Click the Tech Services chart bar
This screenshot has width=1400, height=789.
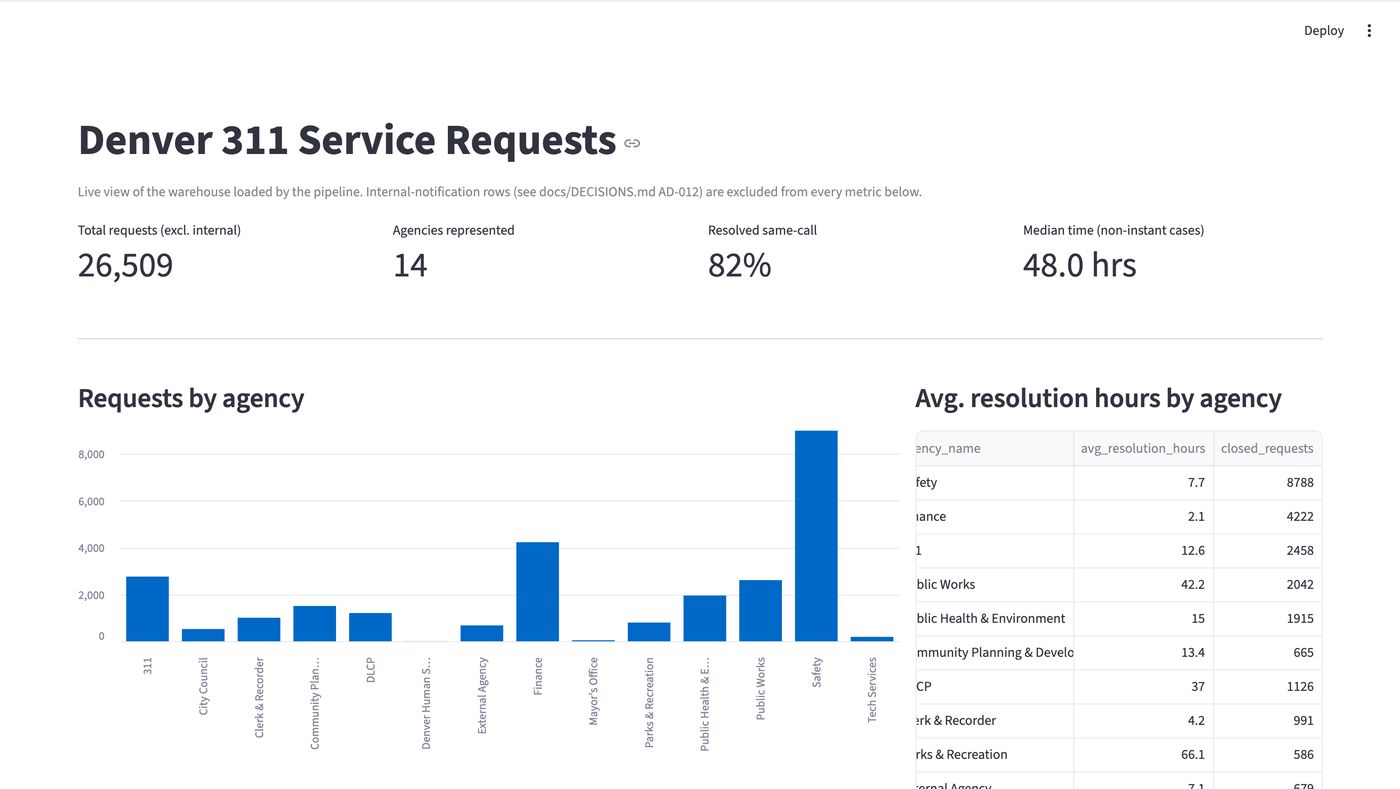tap(872, 639)
